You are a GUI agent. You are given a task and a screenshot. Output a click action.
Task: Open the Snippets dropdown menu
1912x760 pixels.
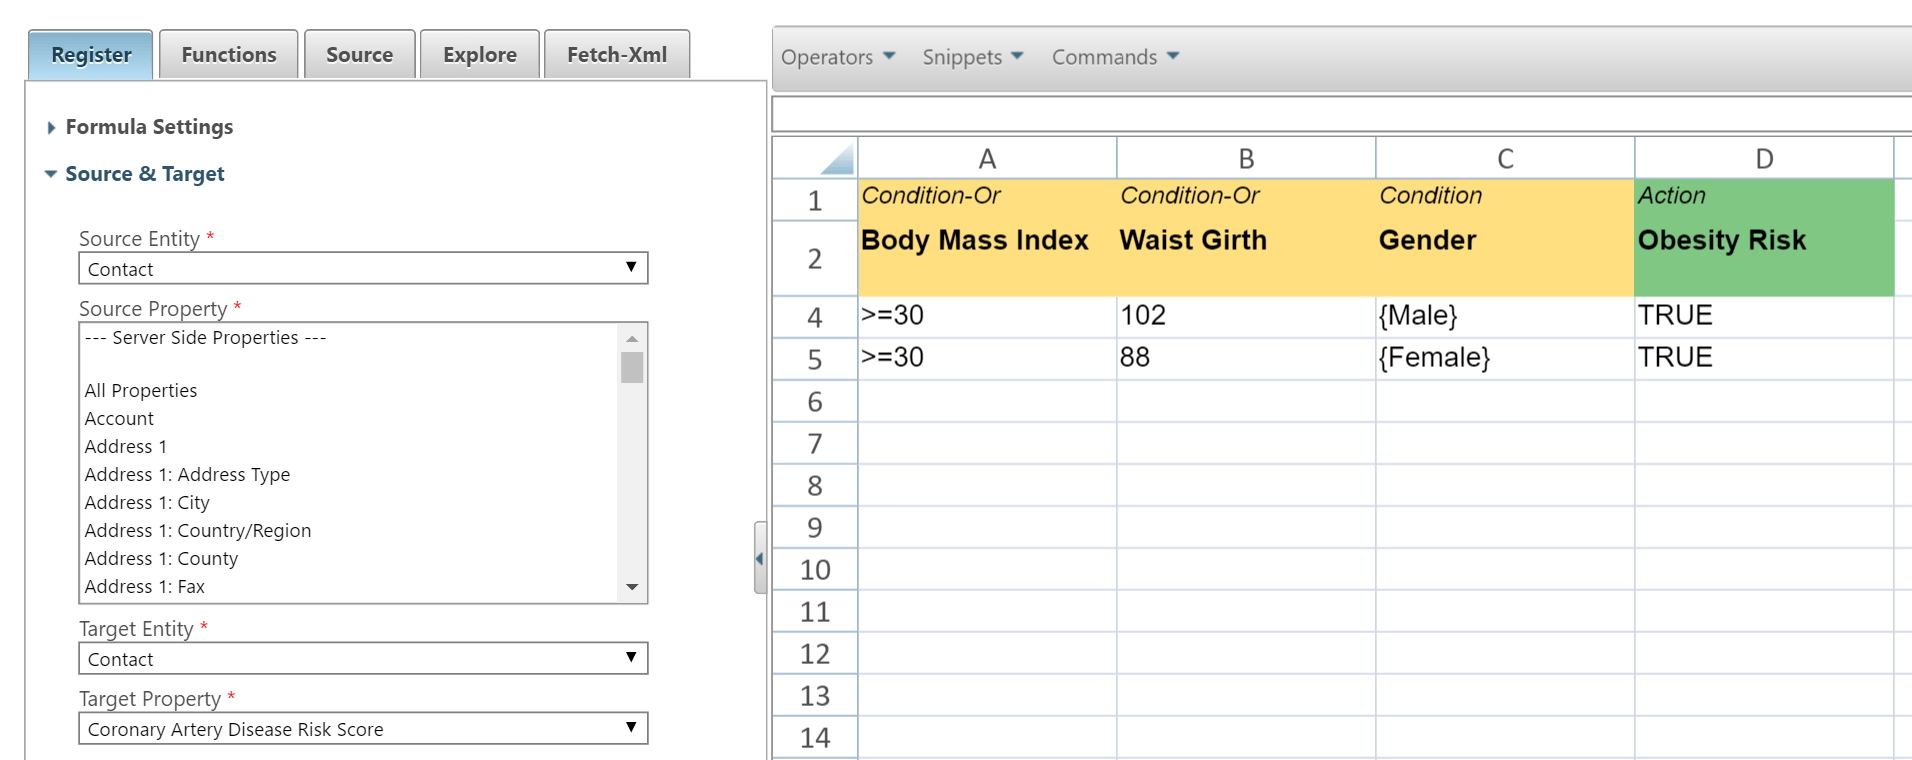[973, 57]
